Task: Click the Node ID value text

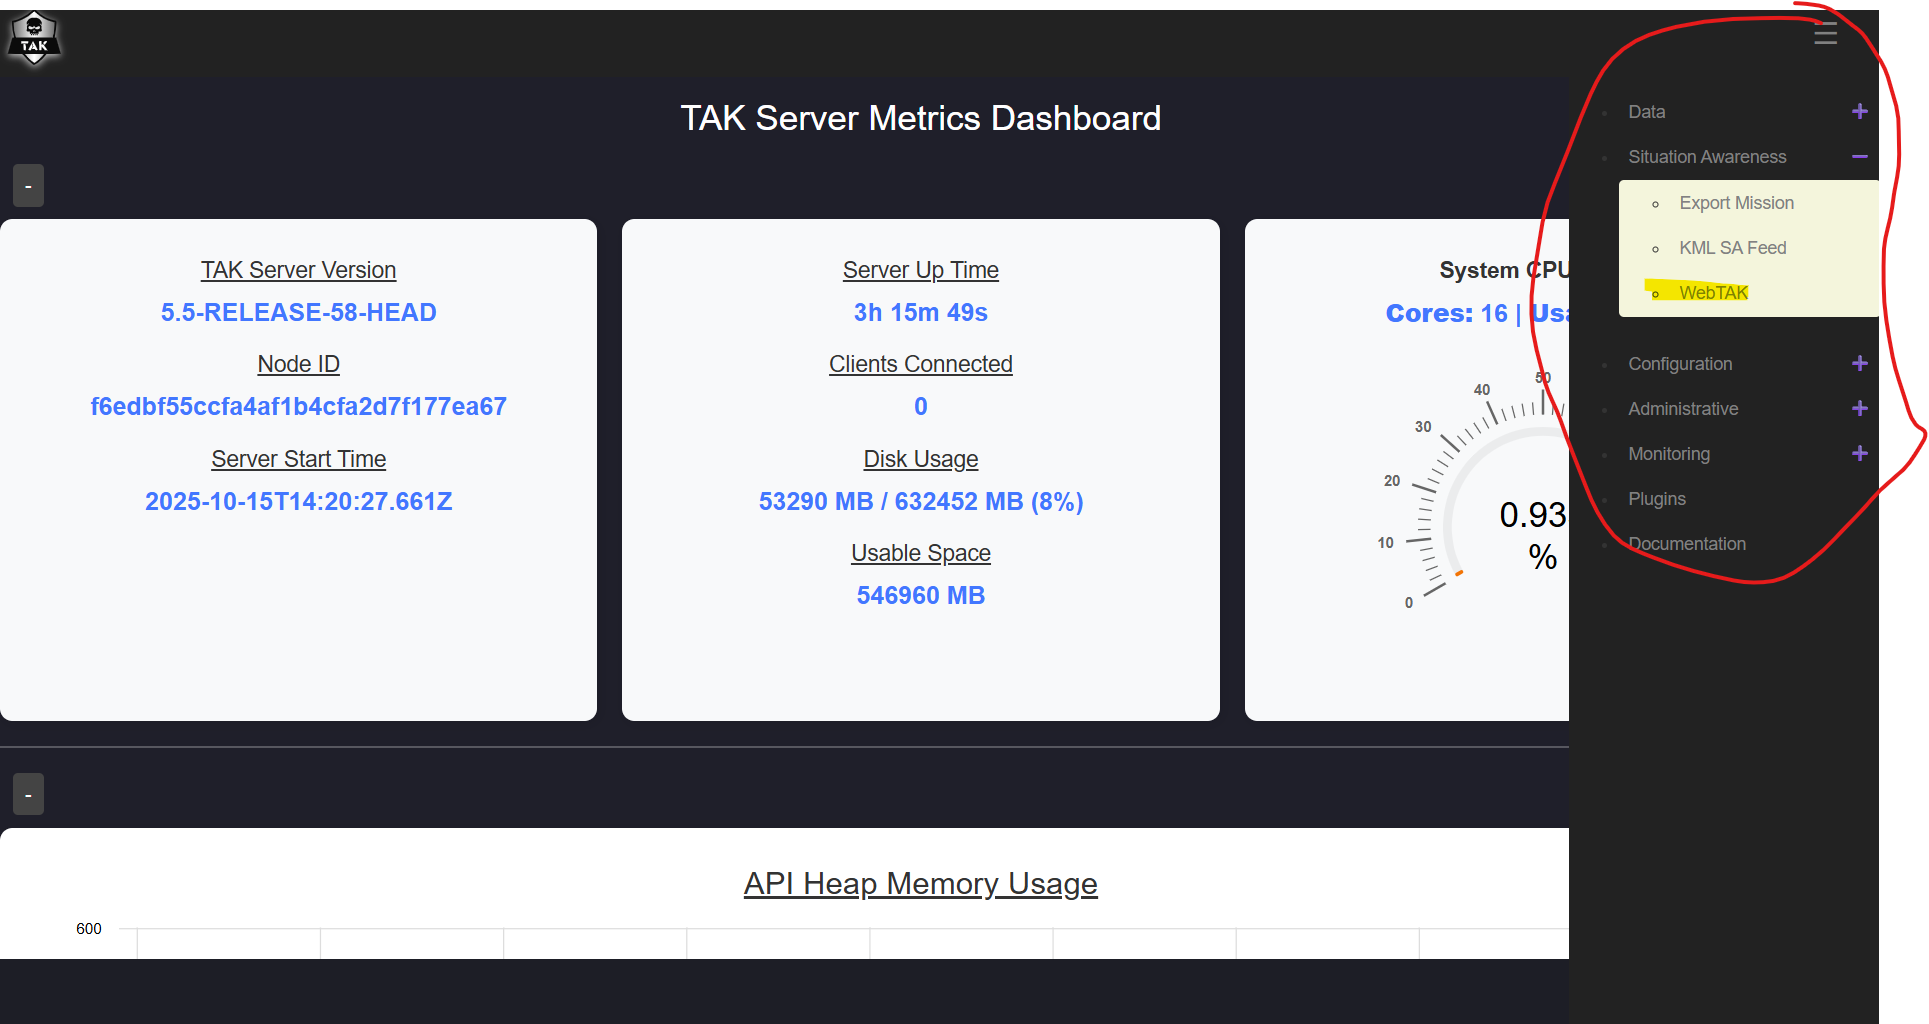Action: (x=298, y=407)
